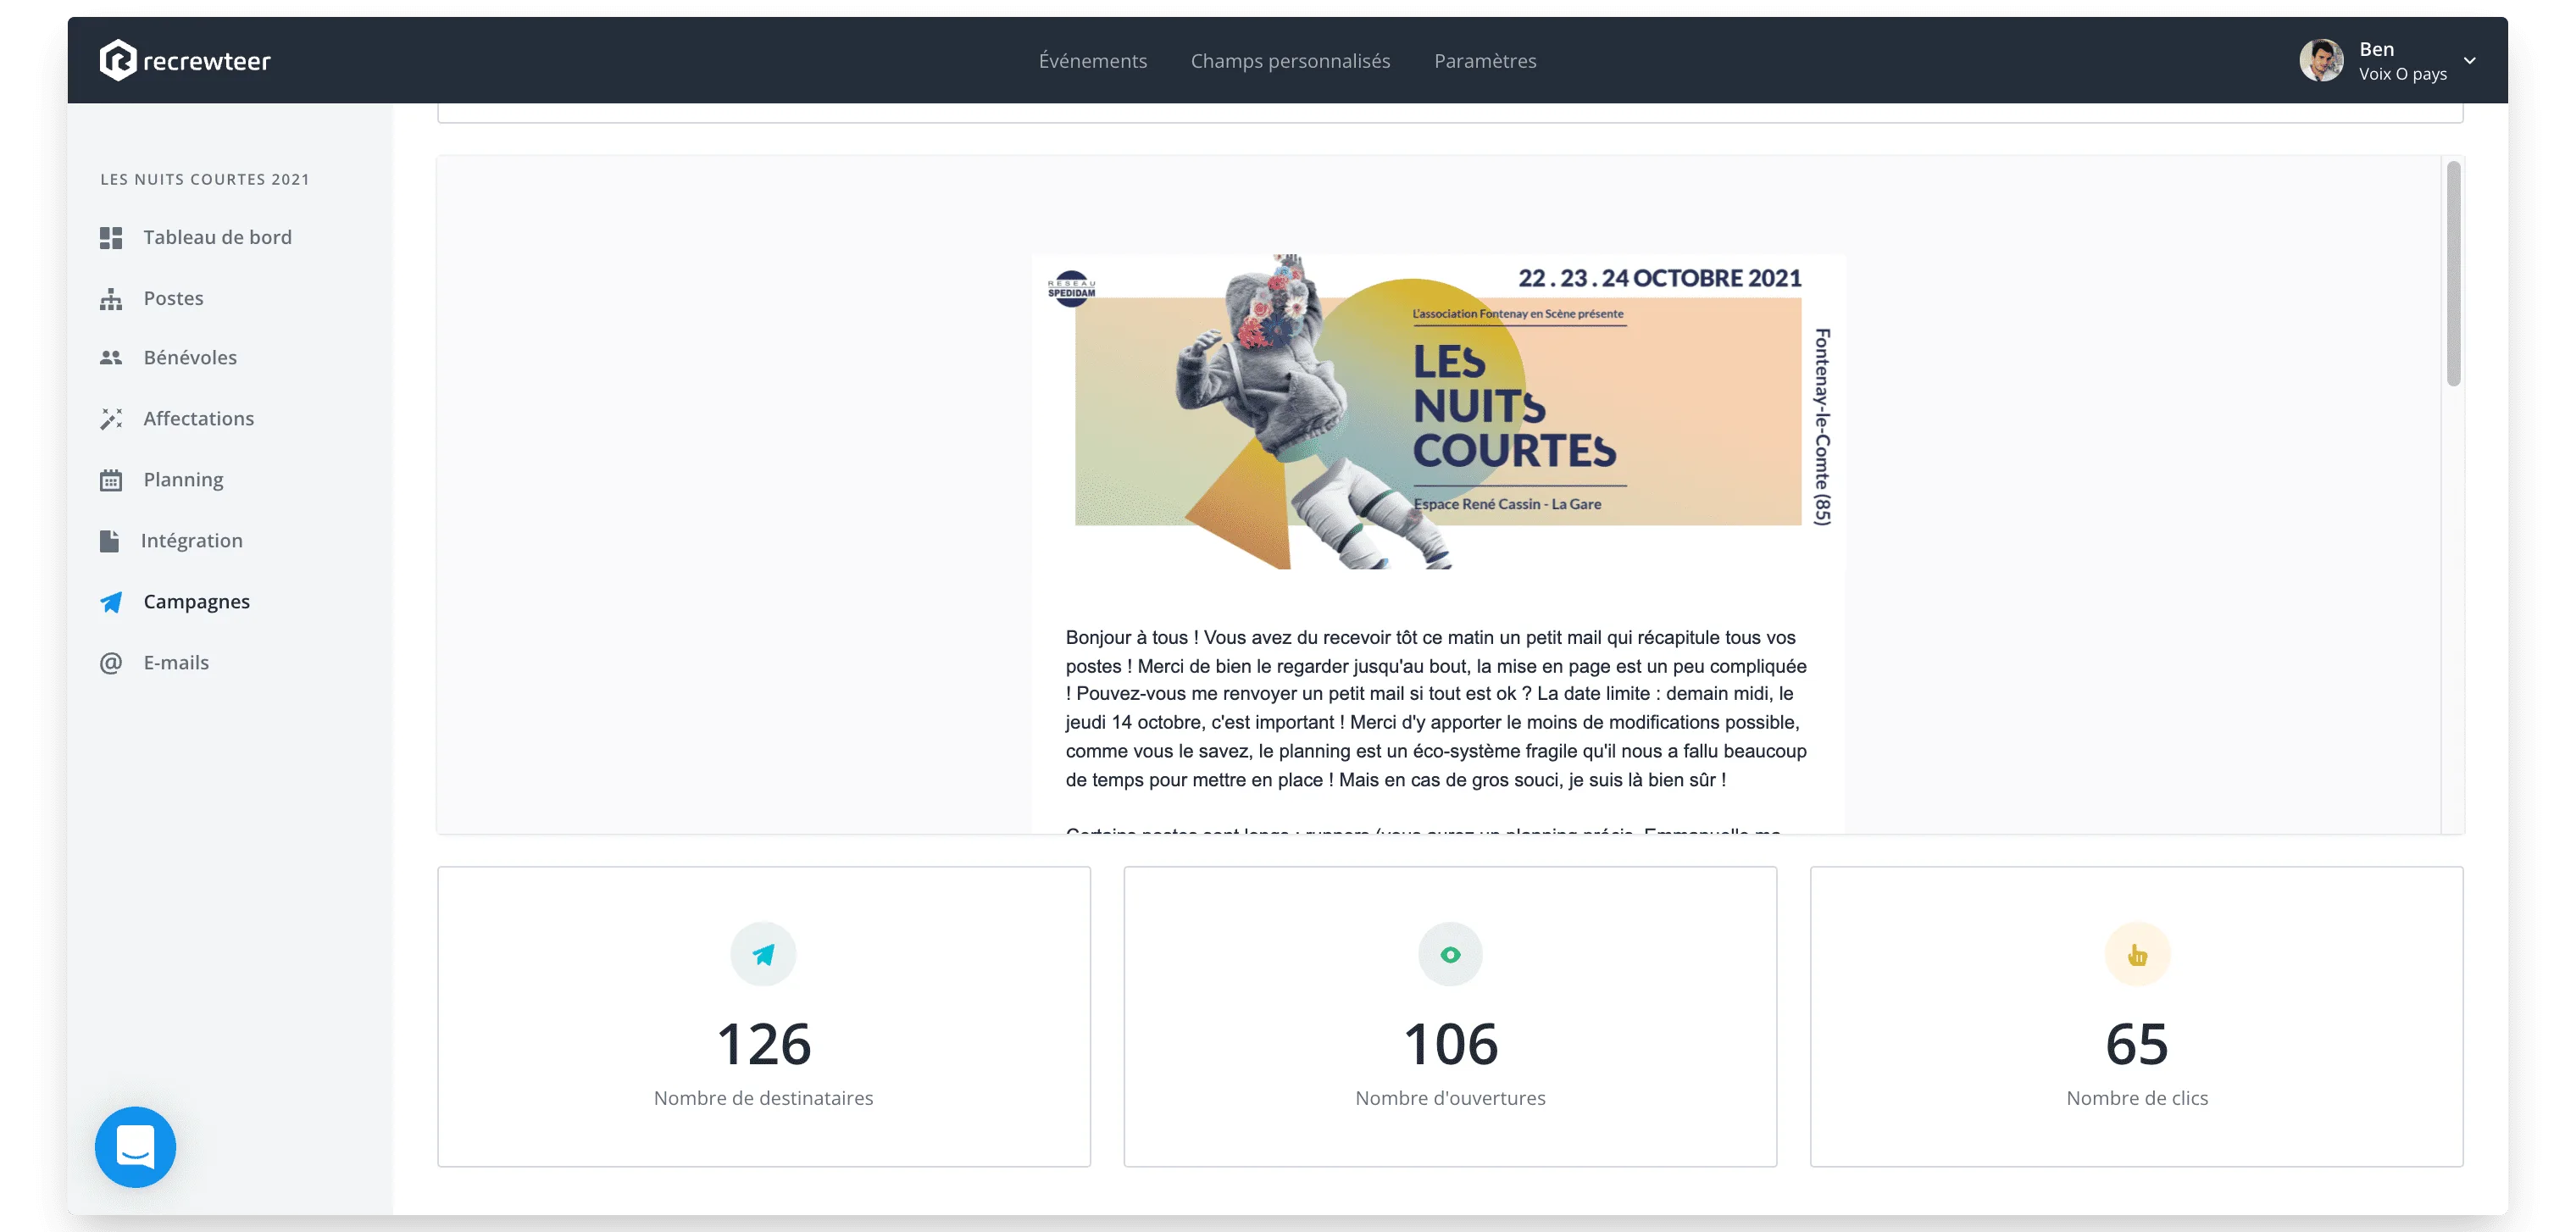This screenshot has height=1232, width=2576.
Task: Click the Nombre de destinataires label
Action: 763,1098
